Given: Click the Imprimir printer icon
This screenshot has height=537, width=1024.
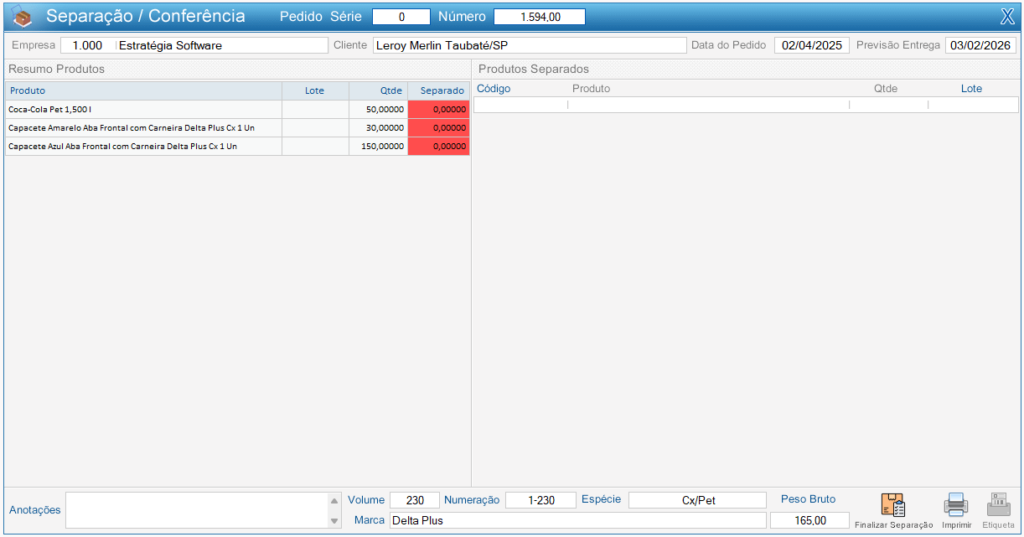Looking at the screenshot, I should (956, 506).
